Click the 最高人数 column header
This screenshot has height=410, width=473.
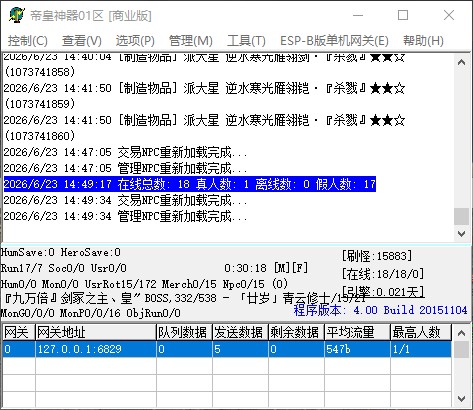point(421,332)
